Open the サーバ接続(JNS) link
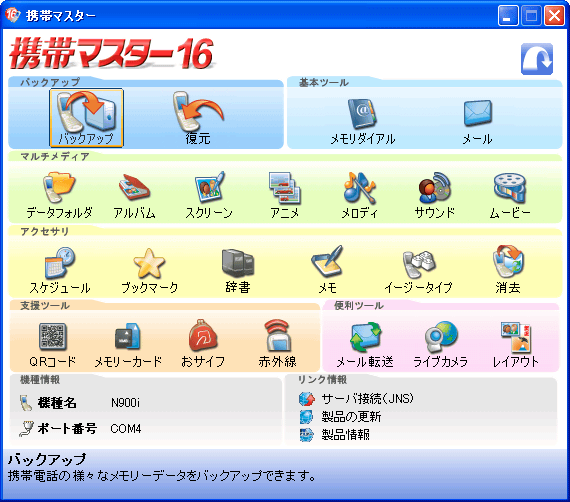 pos(367,399)
